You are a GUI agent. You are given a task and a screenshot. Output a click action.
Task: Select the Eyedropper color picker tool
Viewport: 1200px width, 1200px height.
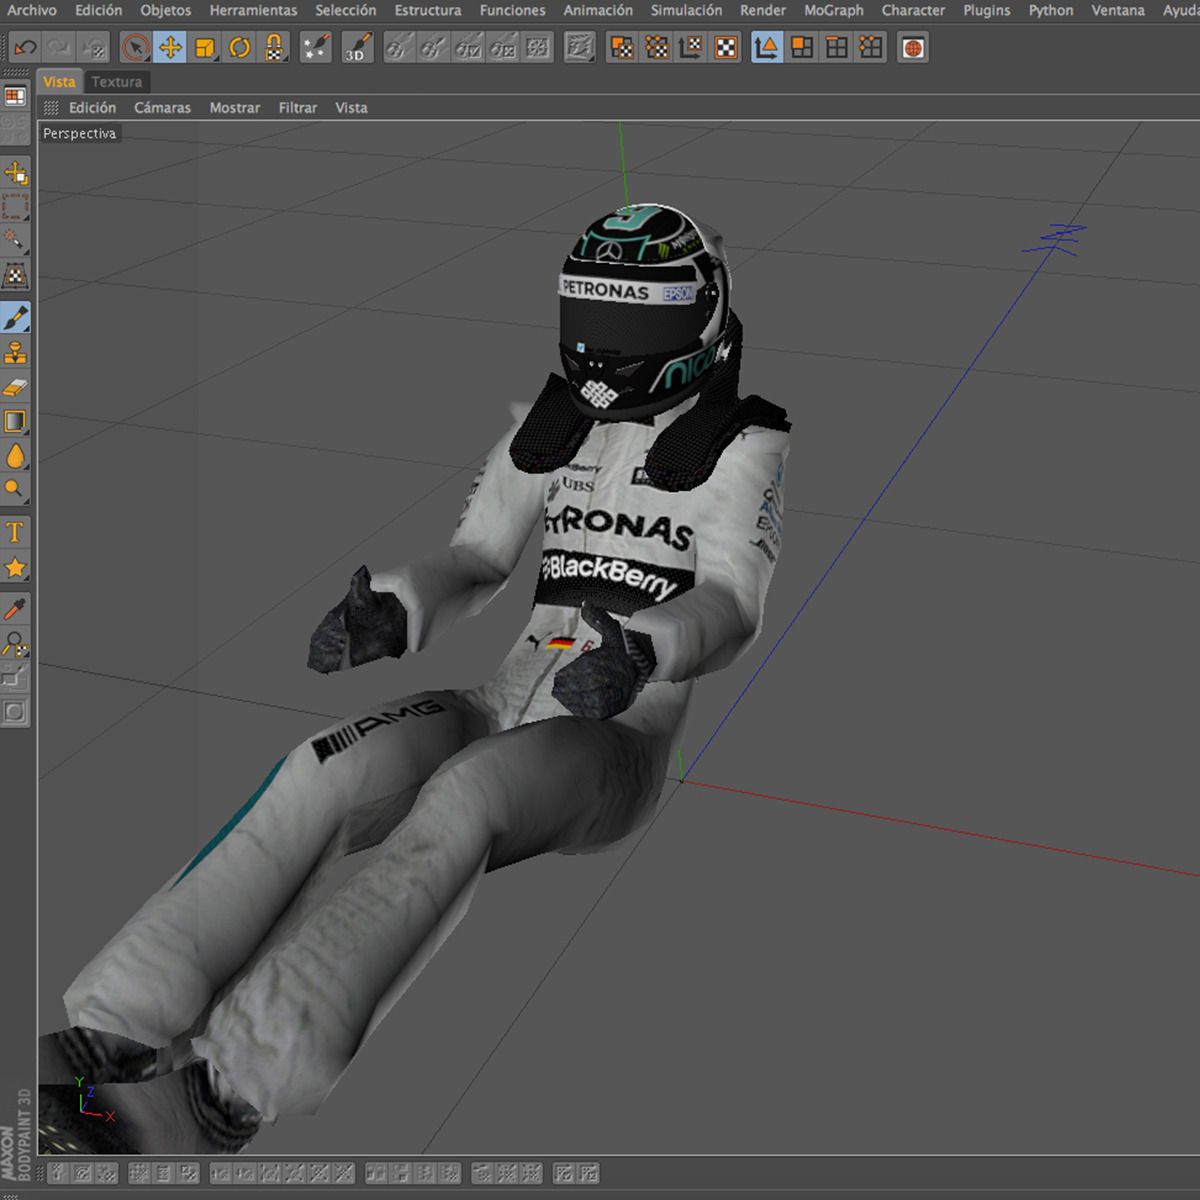click(15, 608)
